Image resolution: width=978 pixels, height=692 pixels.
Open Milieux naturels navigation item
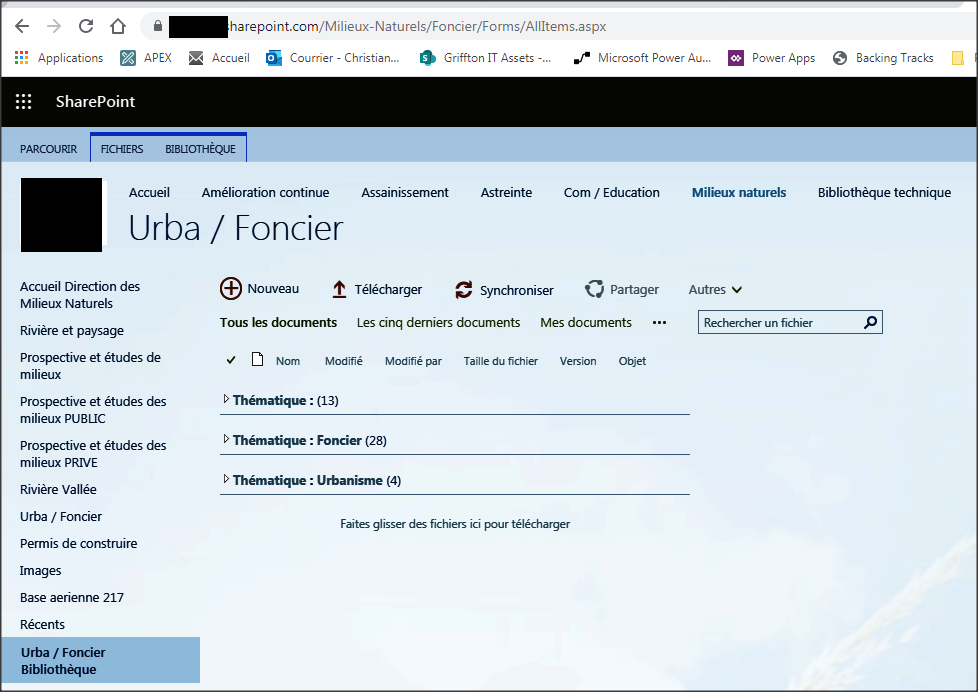(738, 193)
